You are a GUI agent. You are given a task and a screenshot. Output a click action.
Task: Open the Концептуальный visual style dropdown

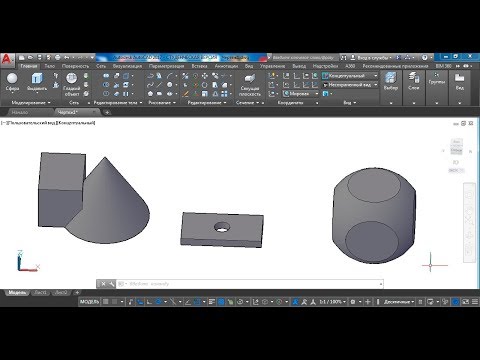coord(350,76)
